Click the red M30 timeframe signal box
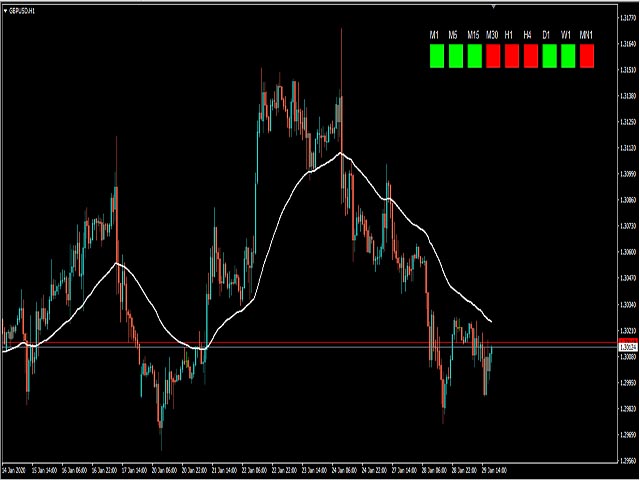This screenshot has width=640, height=480. pos(493,56)
